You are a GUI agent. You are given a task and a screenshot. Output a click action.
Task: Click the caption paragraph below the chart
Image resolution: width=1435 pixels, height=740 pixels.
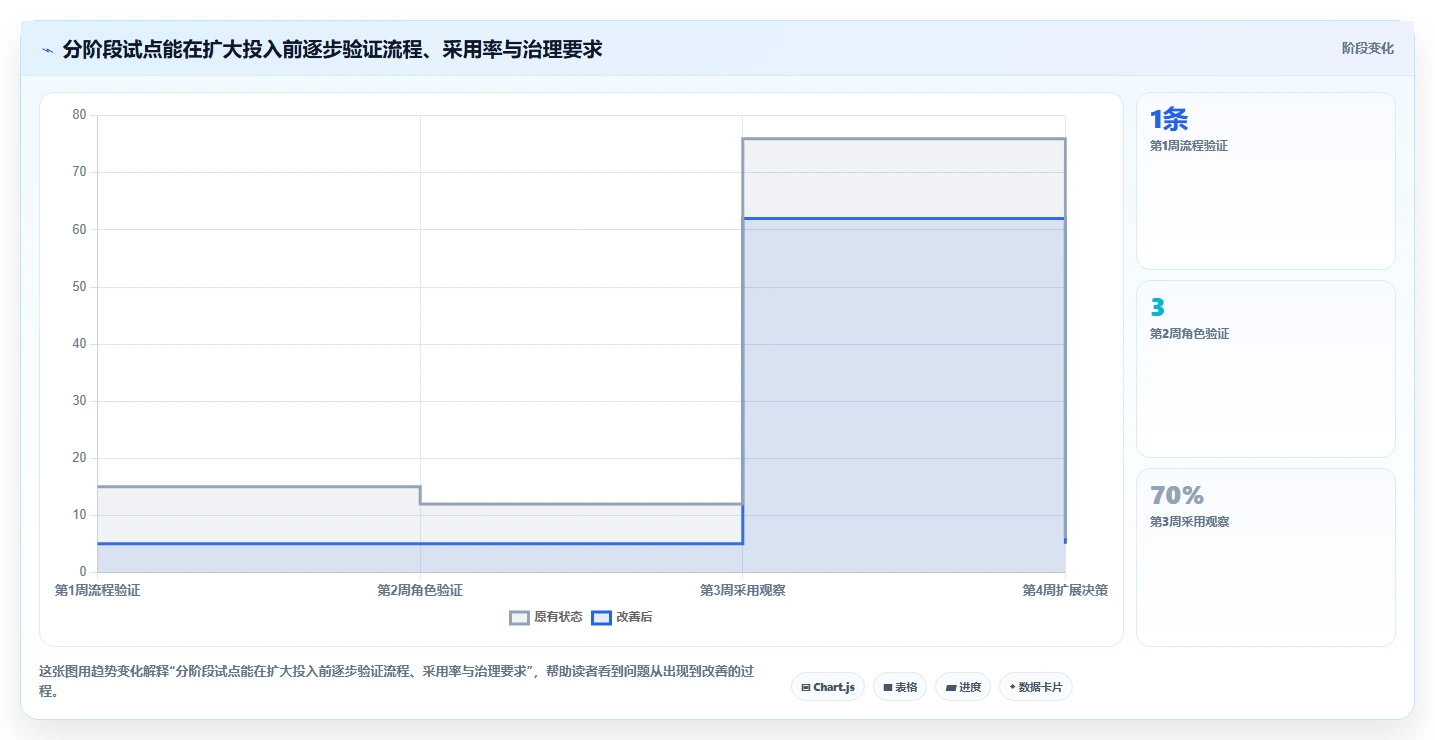click(x=395, y=681)
